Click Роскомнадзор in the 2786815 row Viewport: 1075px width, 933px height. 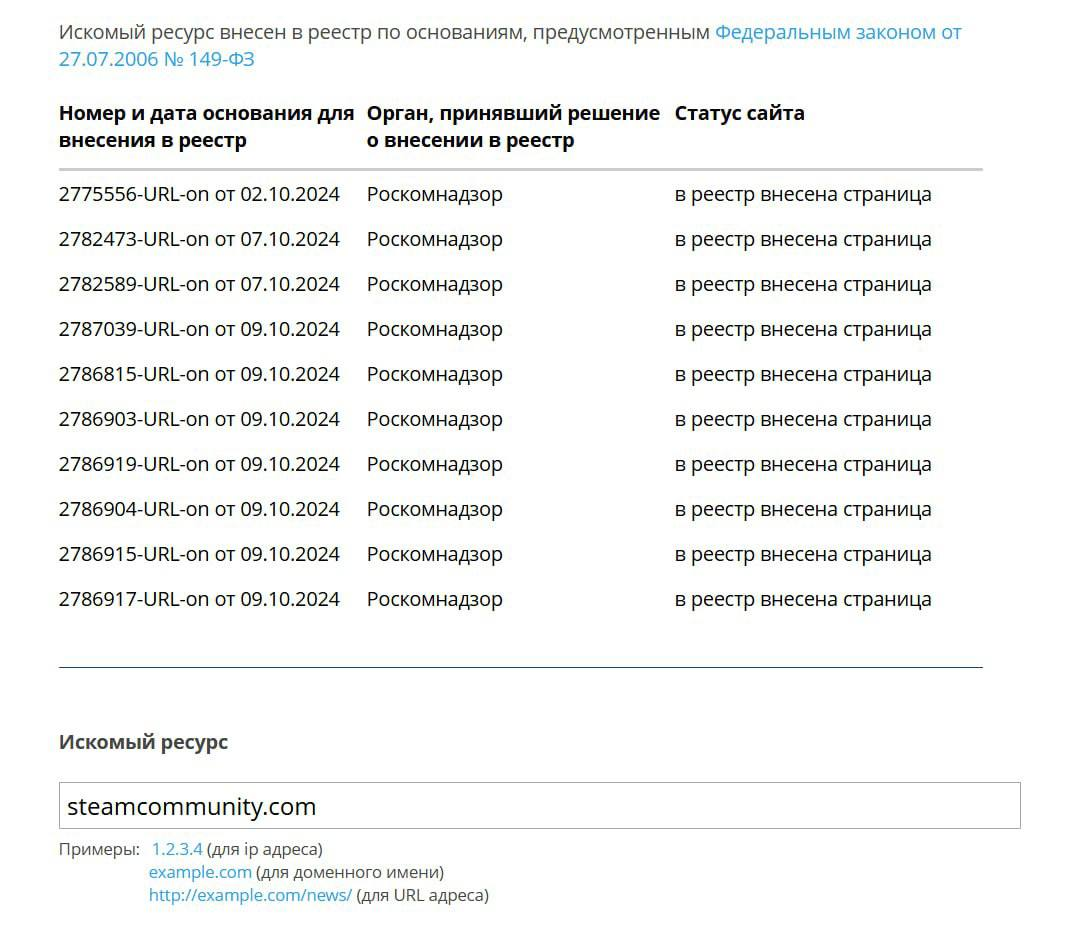click(x=435, y=375)
